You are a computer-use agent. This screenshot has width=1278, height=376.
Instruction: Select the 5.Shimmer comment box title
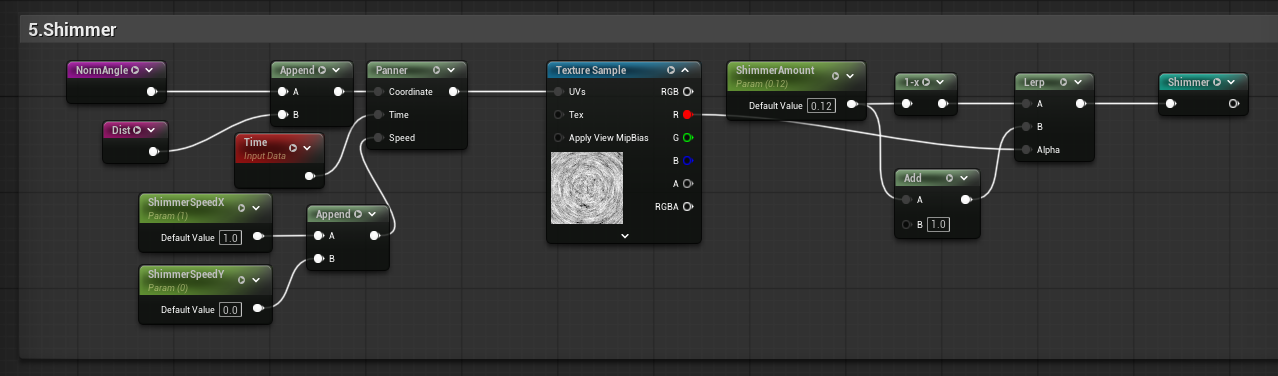pyautogui.click(x=73, y=30)
